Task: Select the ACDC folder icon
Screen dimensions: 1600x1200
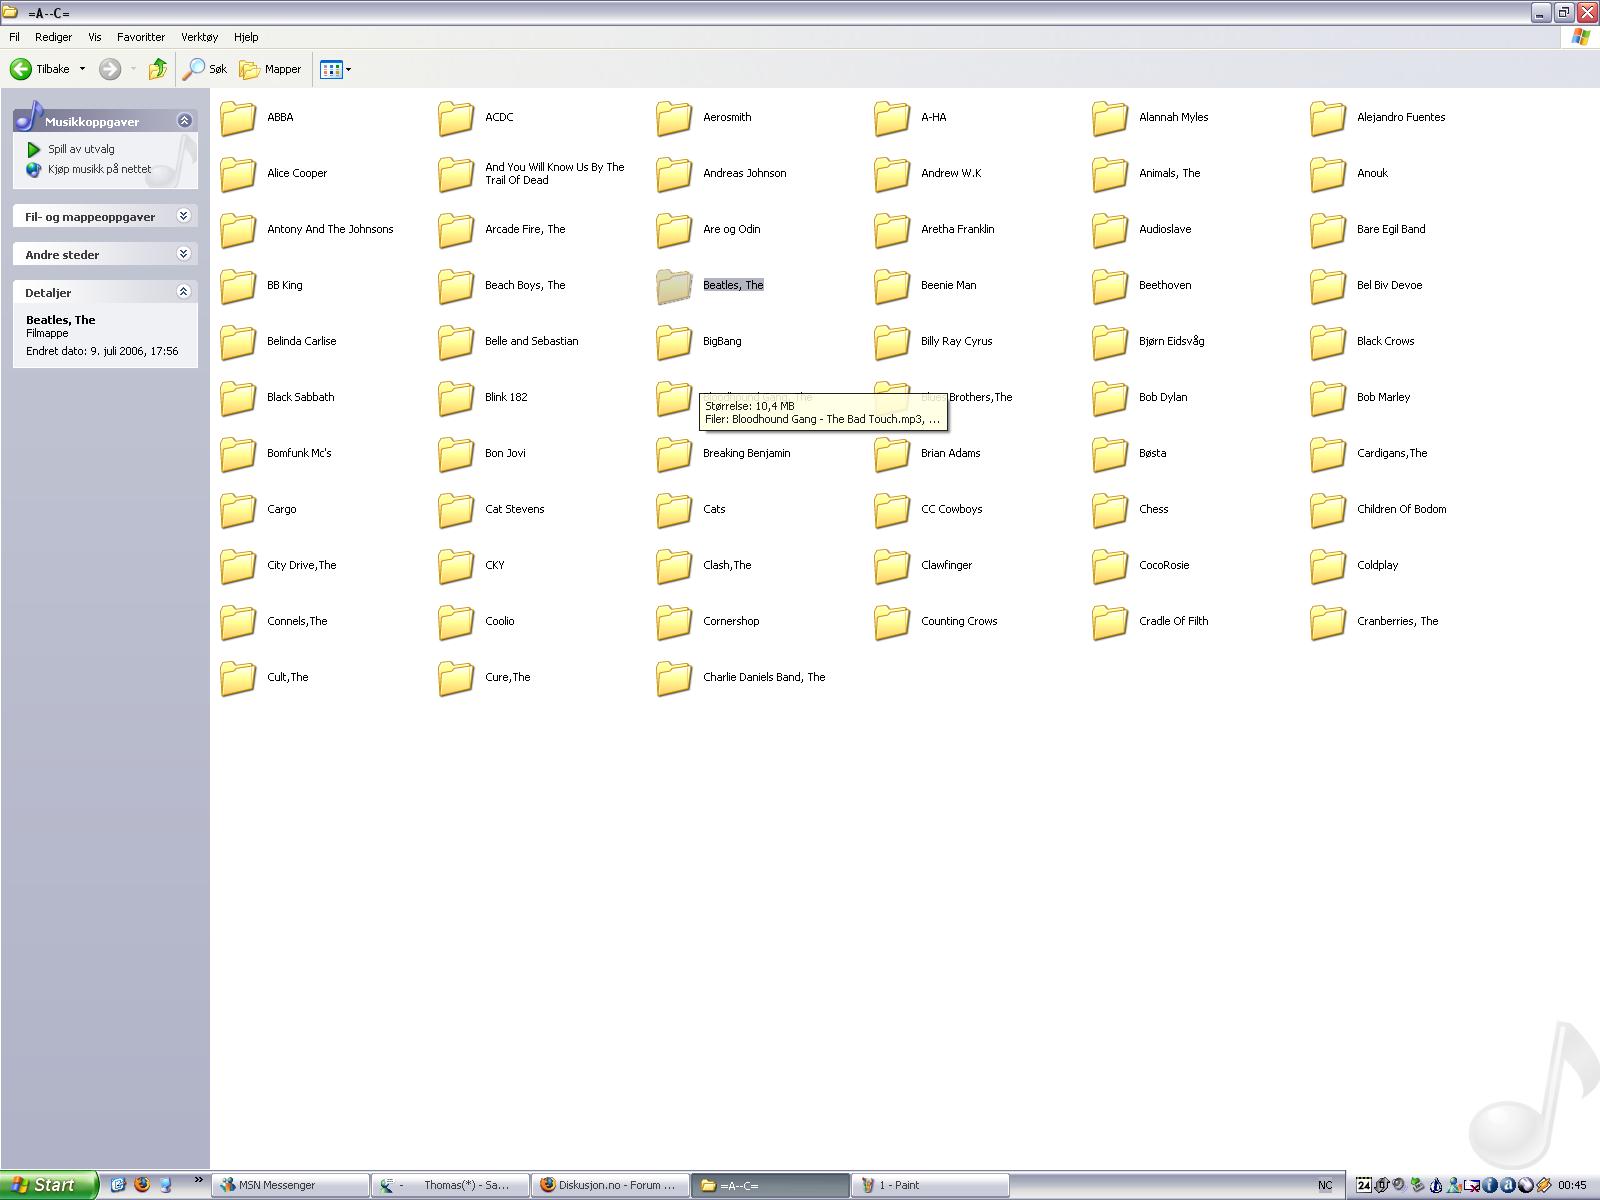Action: (x=456, y=117)
